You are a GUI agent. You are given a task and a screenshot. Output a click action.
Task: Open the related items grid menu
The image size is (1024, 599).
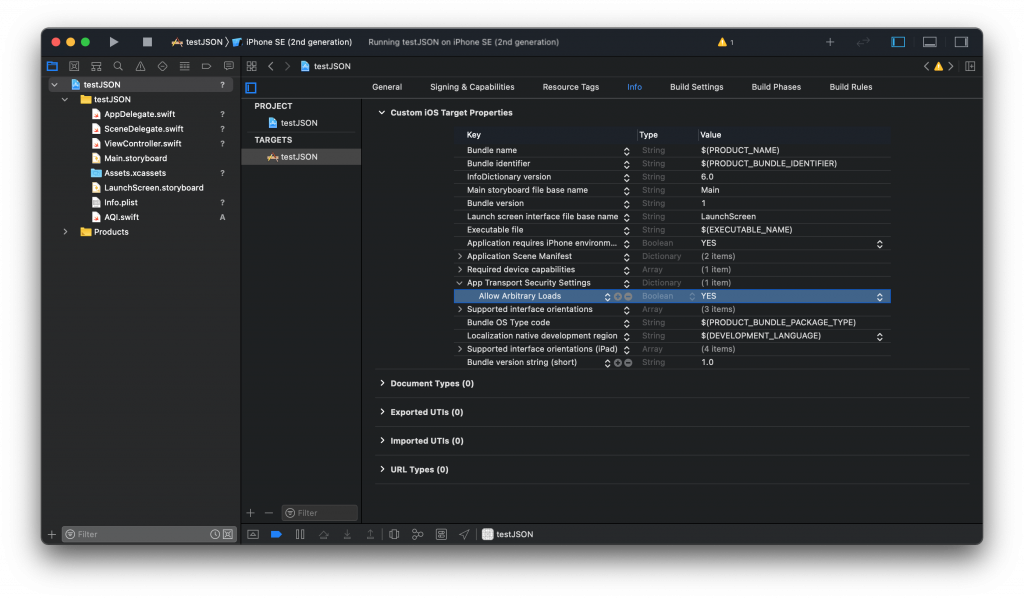click(251, 66)
